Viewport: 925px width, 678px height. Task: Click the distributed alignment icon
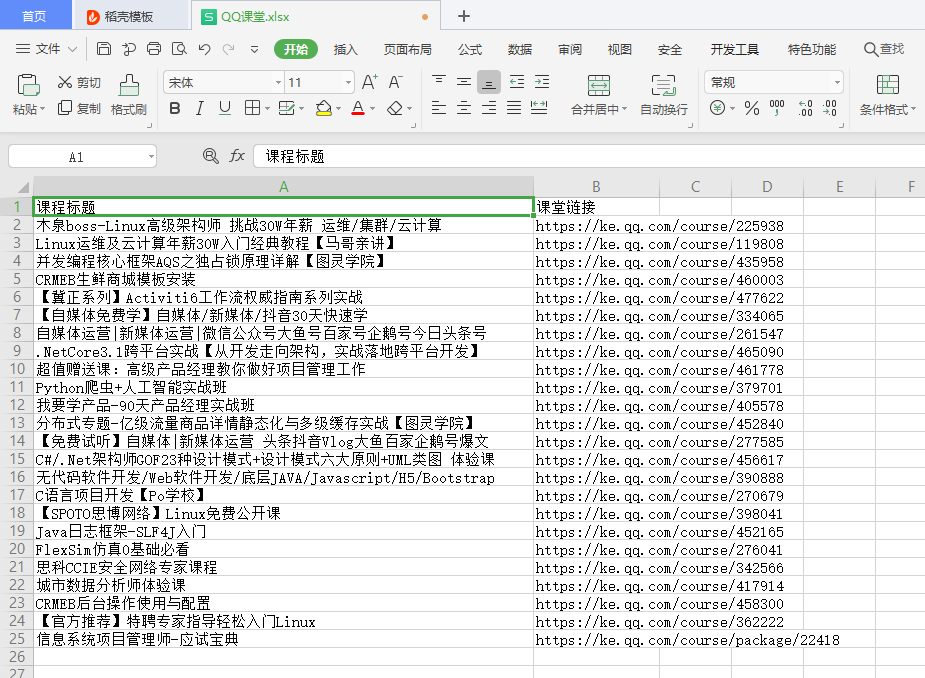tap(539, 107)
